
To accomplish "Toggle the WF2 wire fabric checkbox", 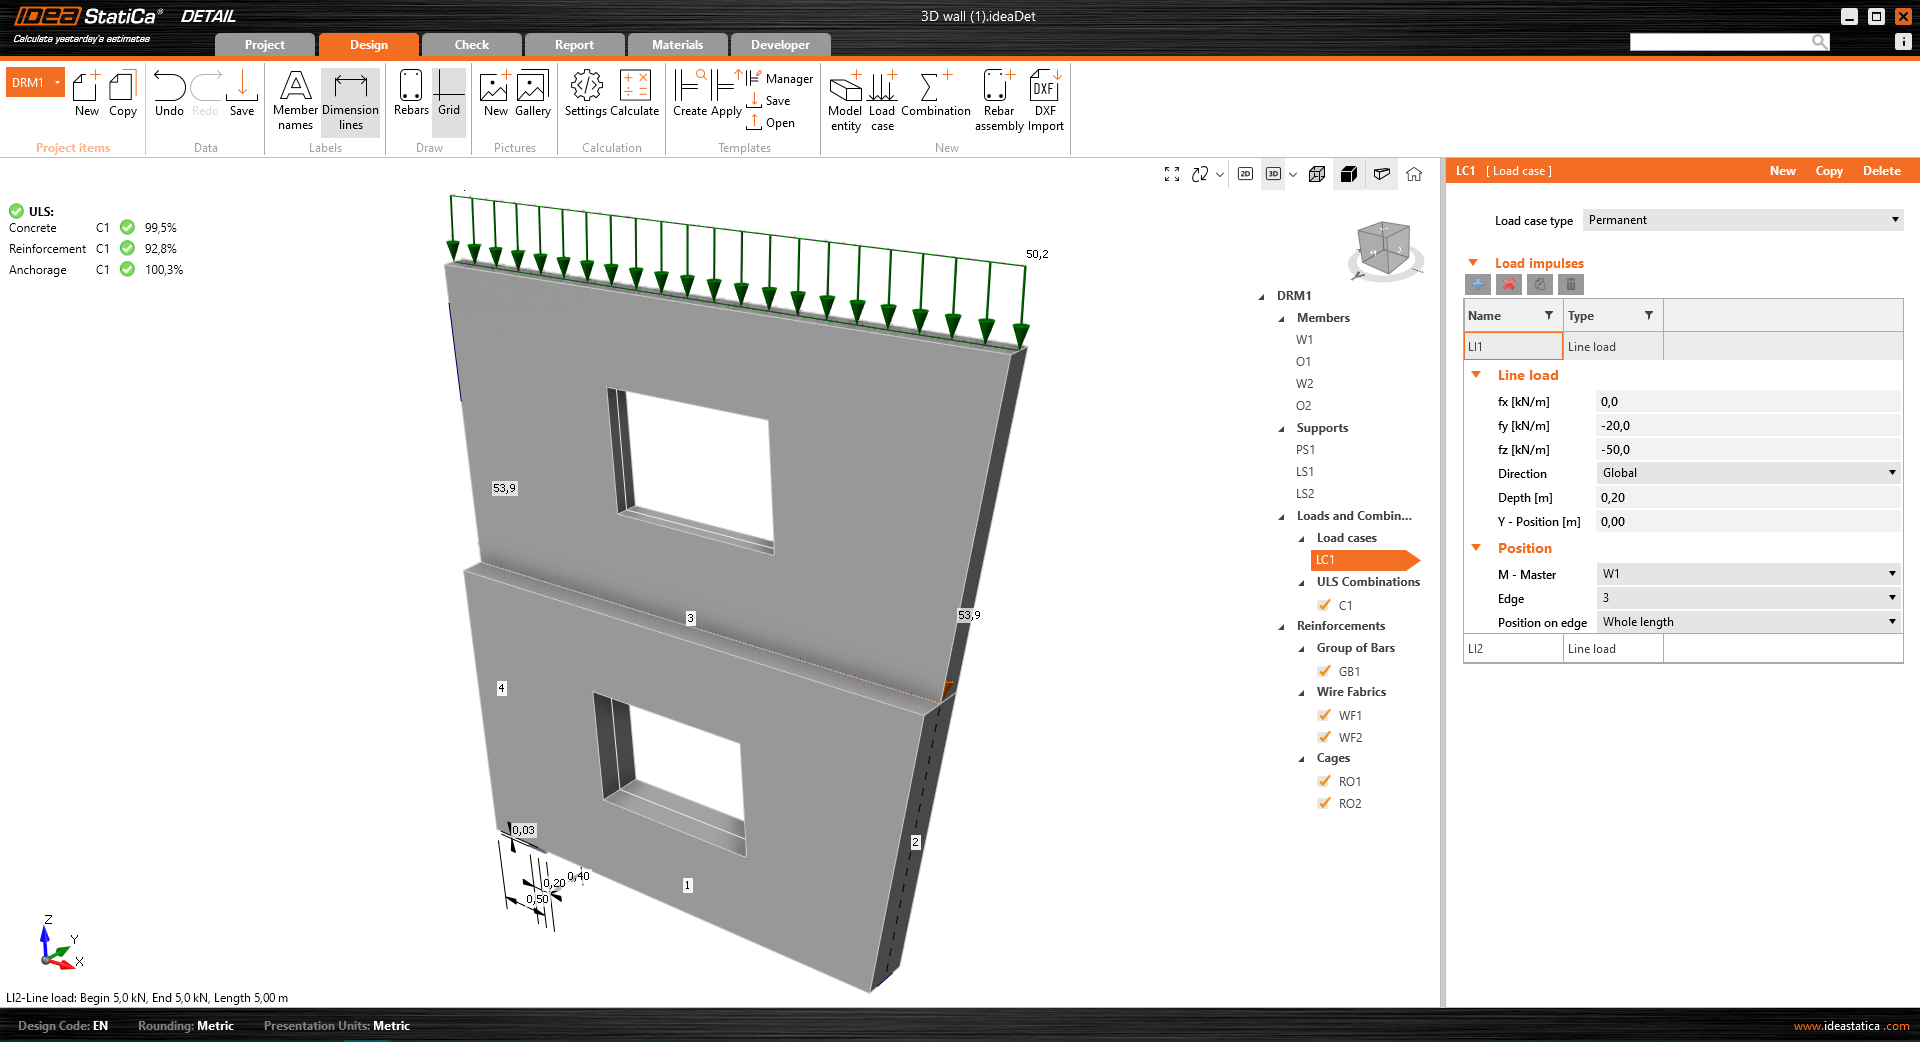I will [x=1325, y=737].
